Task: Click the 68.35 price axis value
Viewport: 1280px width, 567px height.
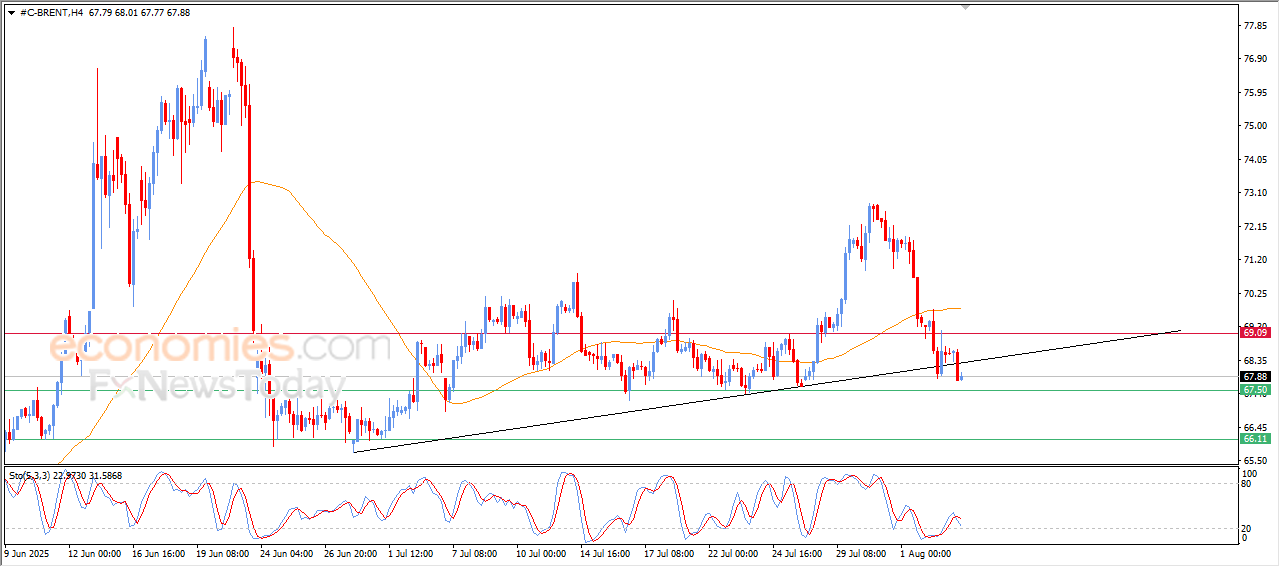Action: tap(1255, 361)
